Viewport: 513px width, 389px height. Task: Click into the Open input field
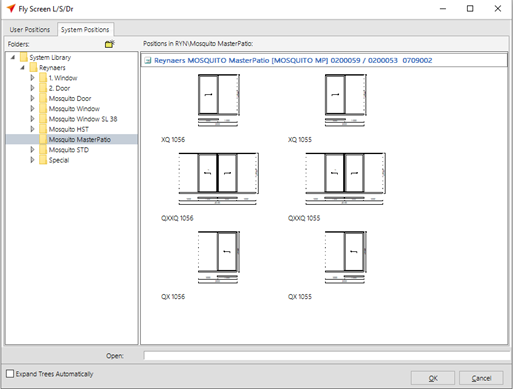(x=327, y=355)
